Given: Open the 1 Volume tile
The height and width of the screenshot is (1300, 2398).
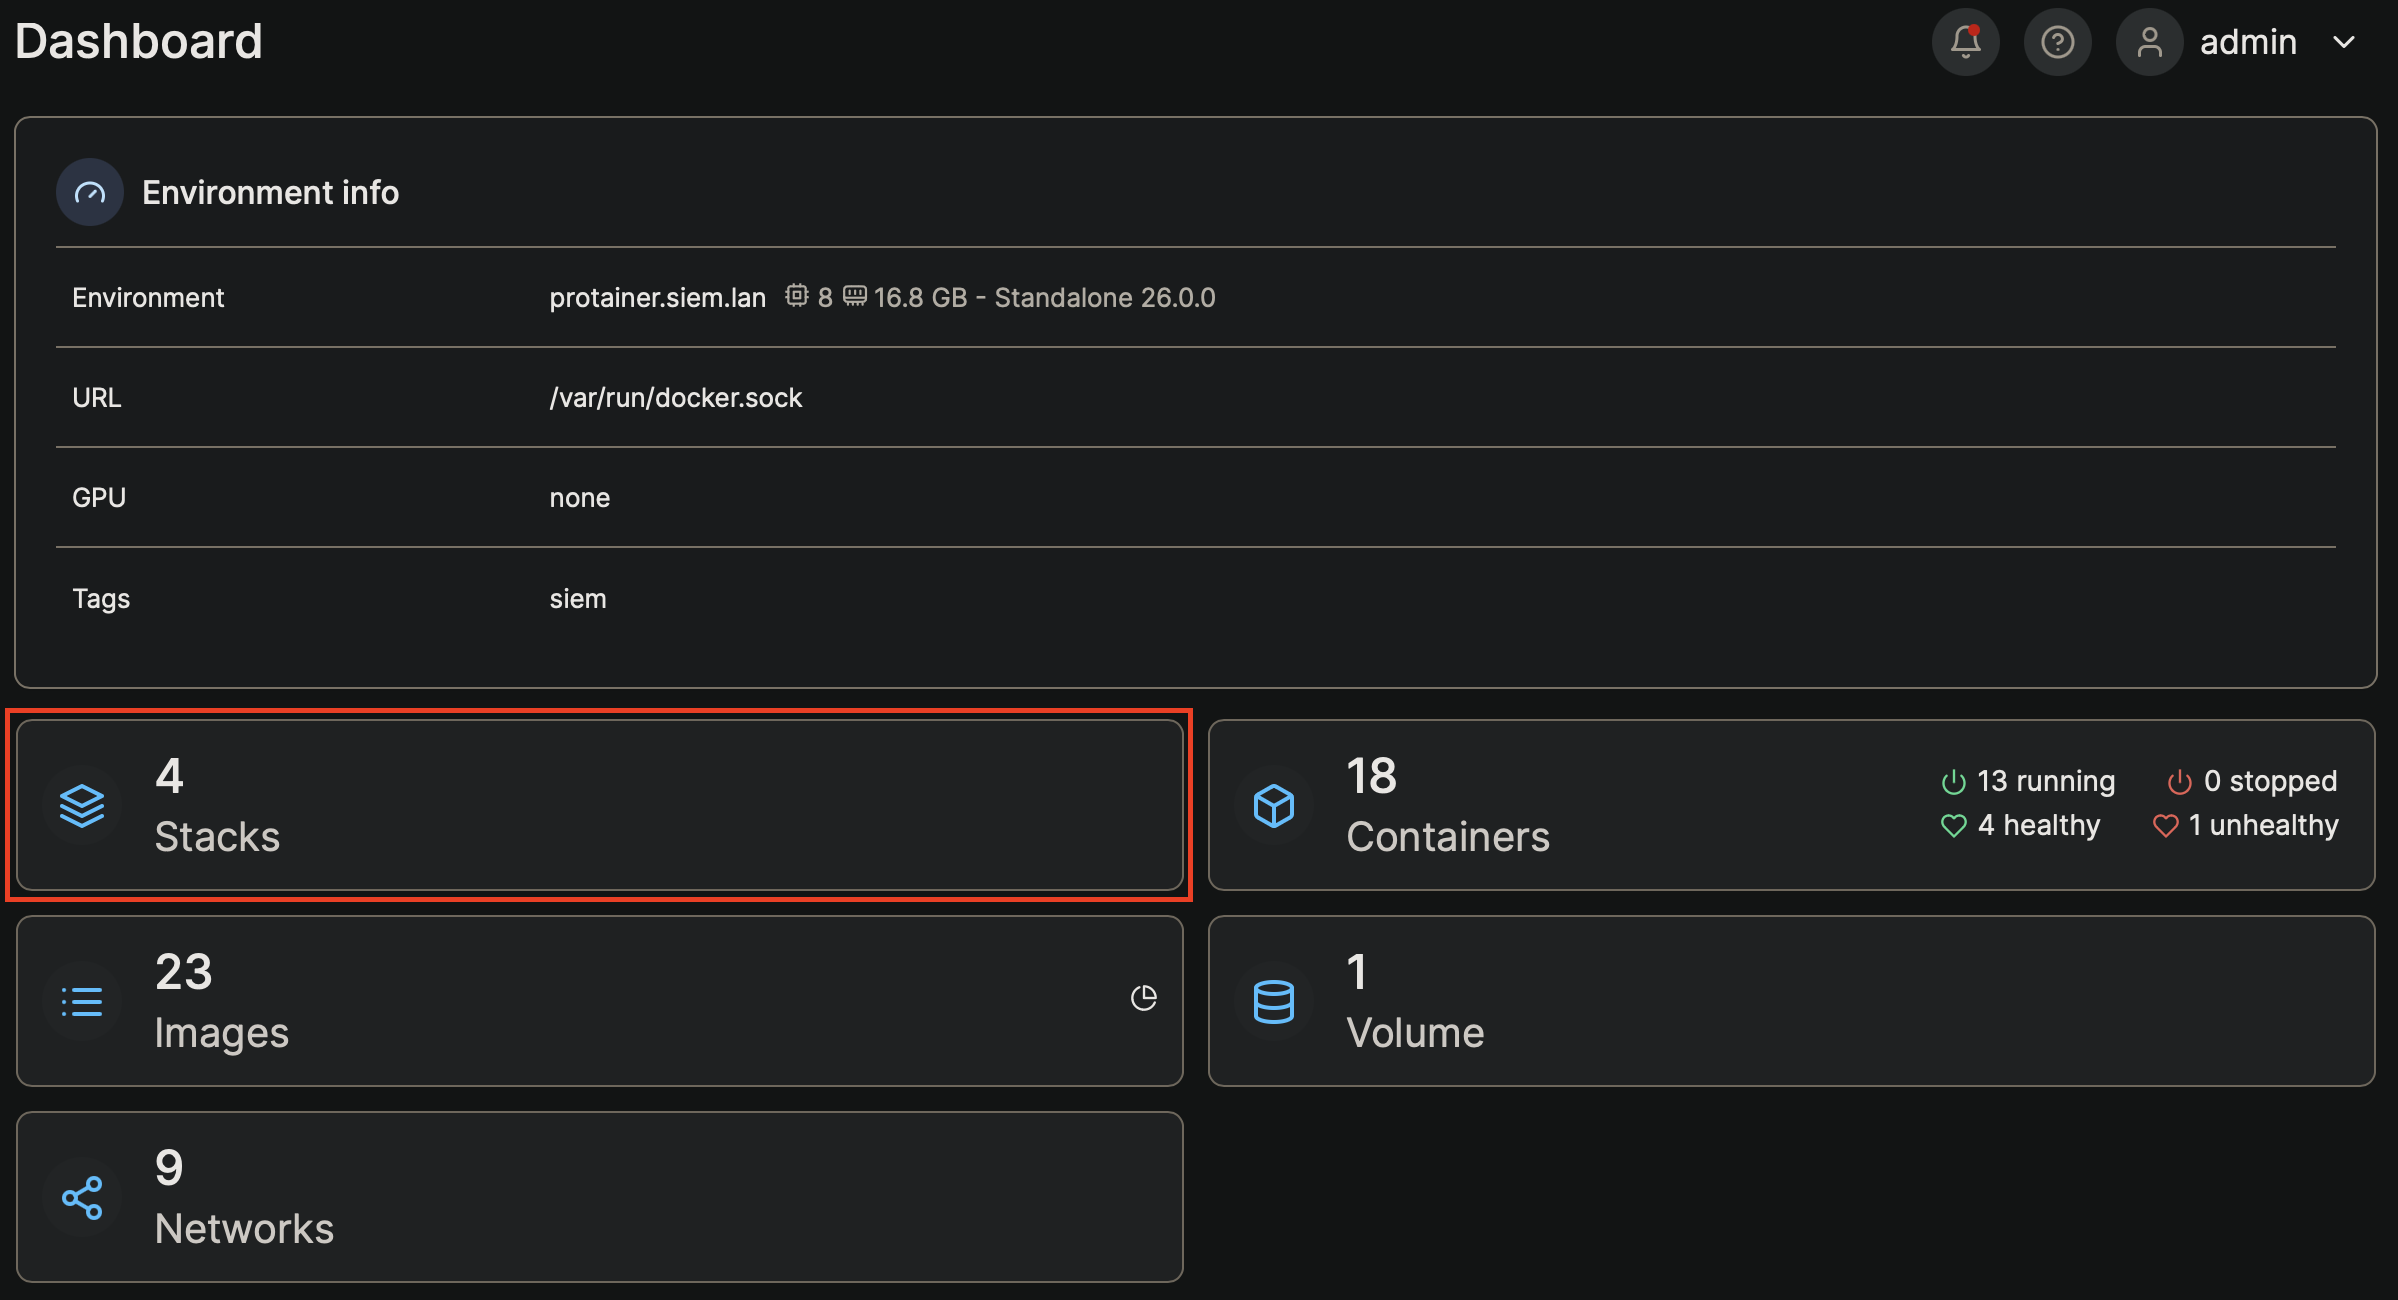Looking at the screenshot, I should click(1790, 1001).
